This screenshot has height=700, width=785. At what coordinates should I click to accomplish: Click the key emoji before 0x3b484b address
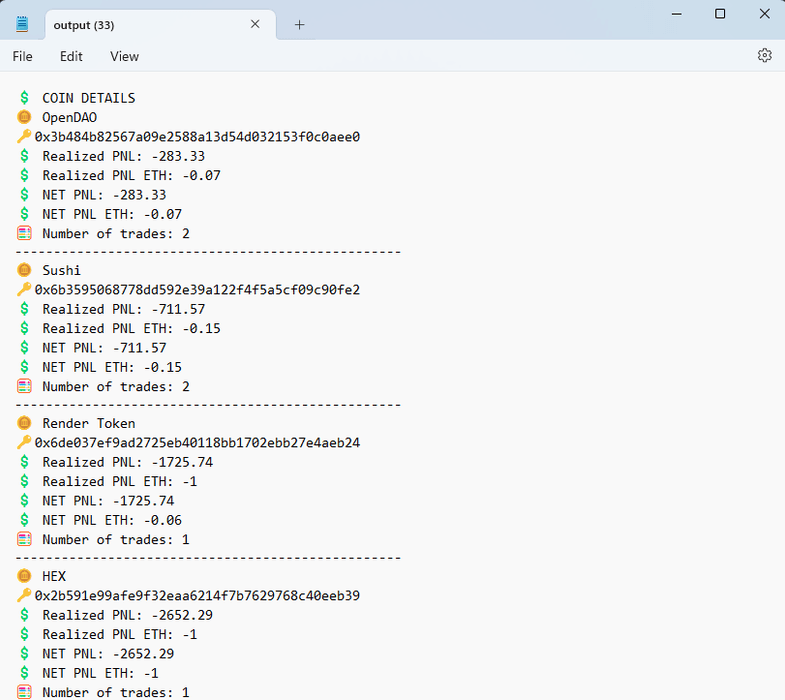click(24, 136)
